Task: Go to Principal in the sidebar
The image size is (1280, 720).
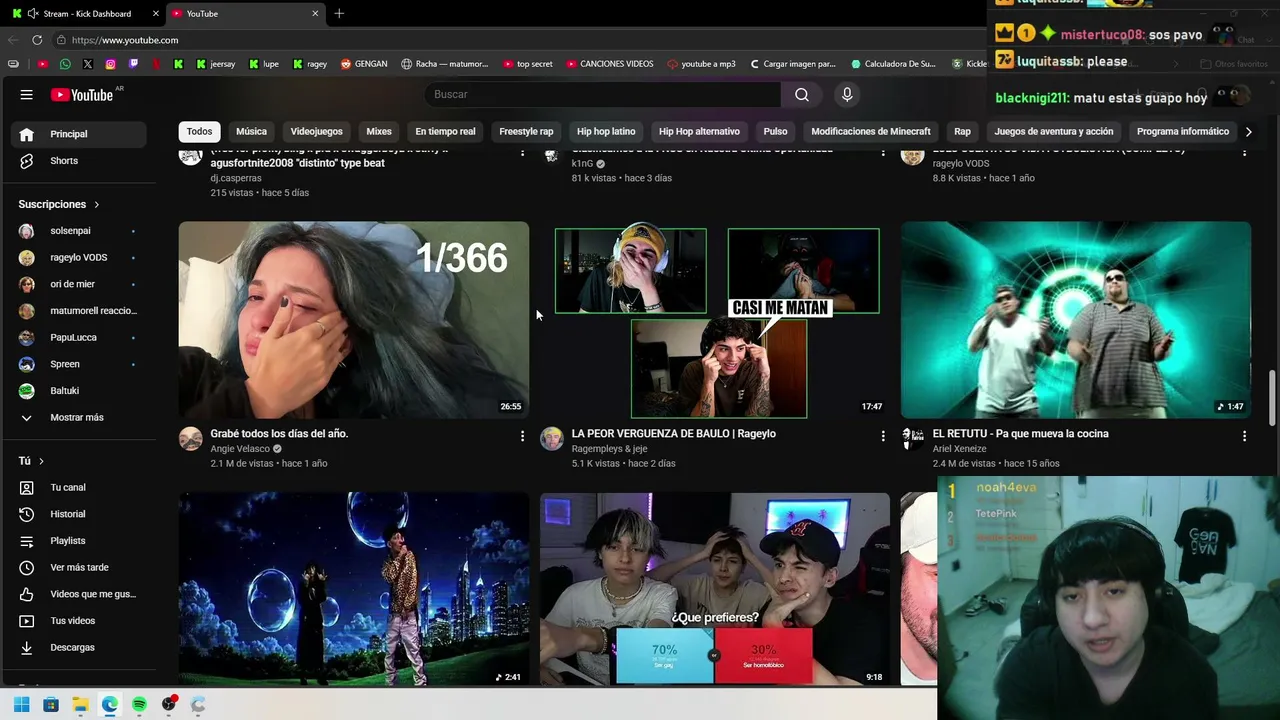Action: (x=80, y=134)
